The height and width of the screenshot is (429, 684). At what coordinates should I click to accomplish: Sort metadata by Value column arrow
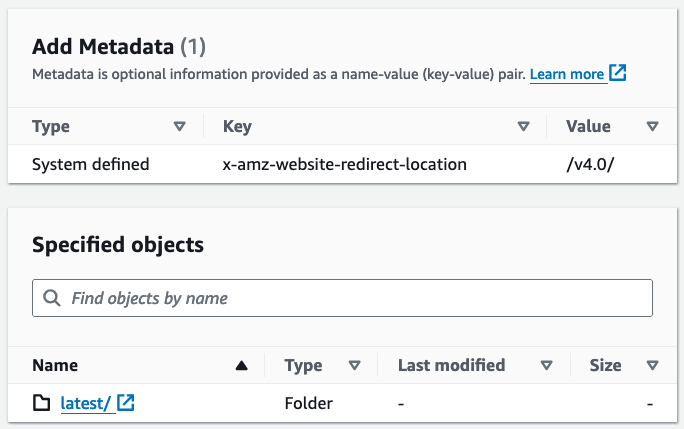pyautogui.click(x=652, y=127)
